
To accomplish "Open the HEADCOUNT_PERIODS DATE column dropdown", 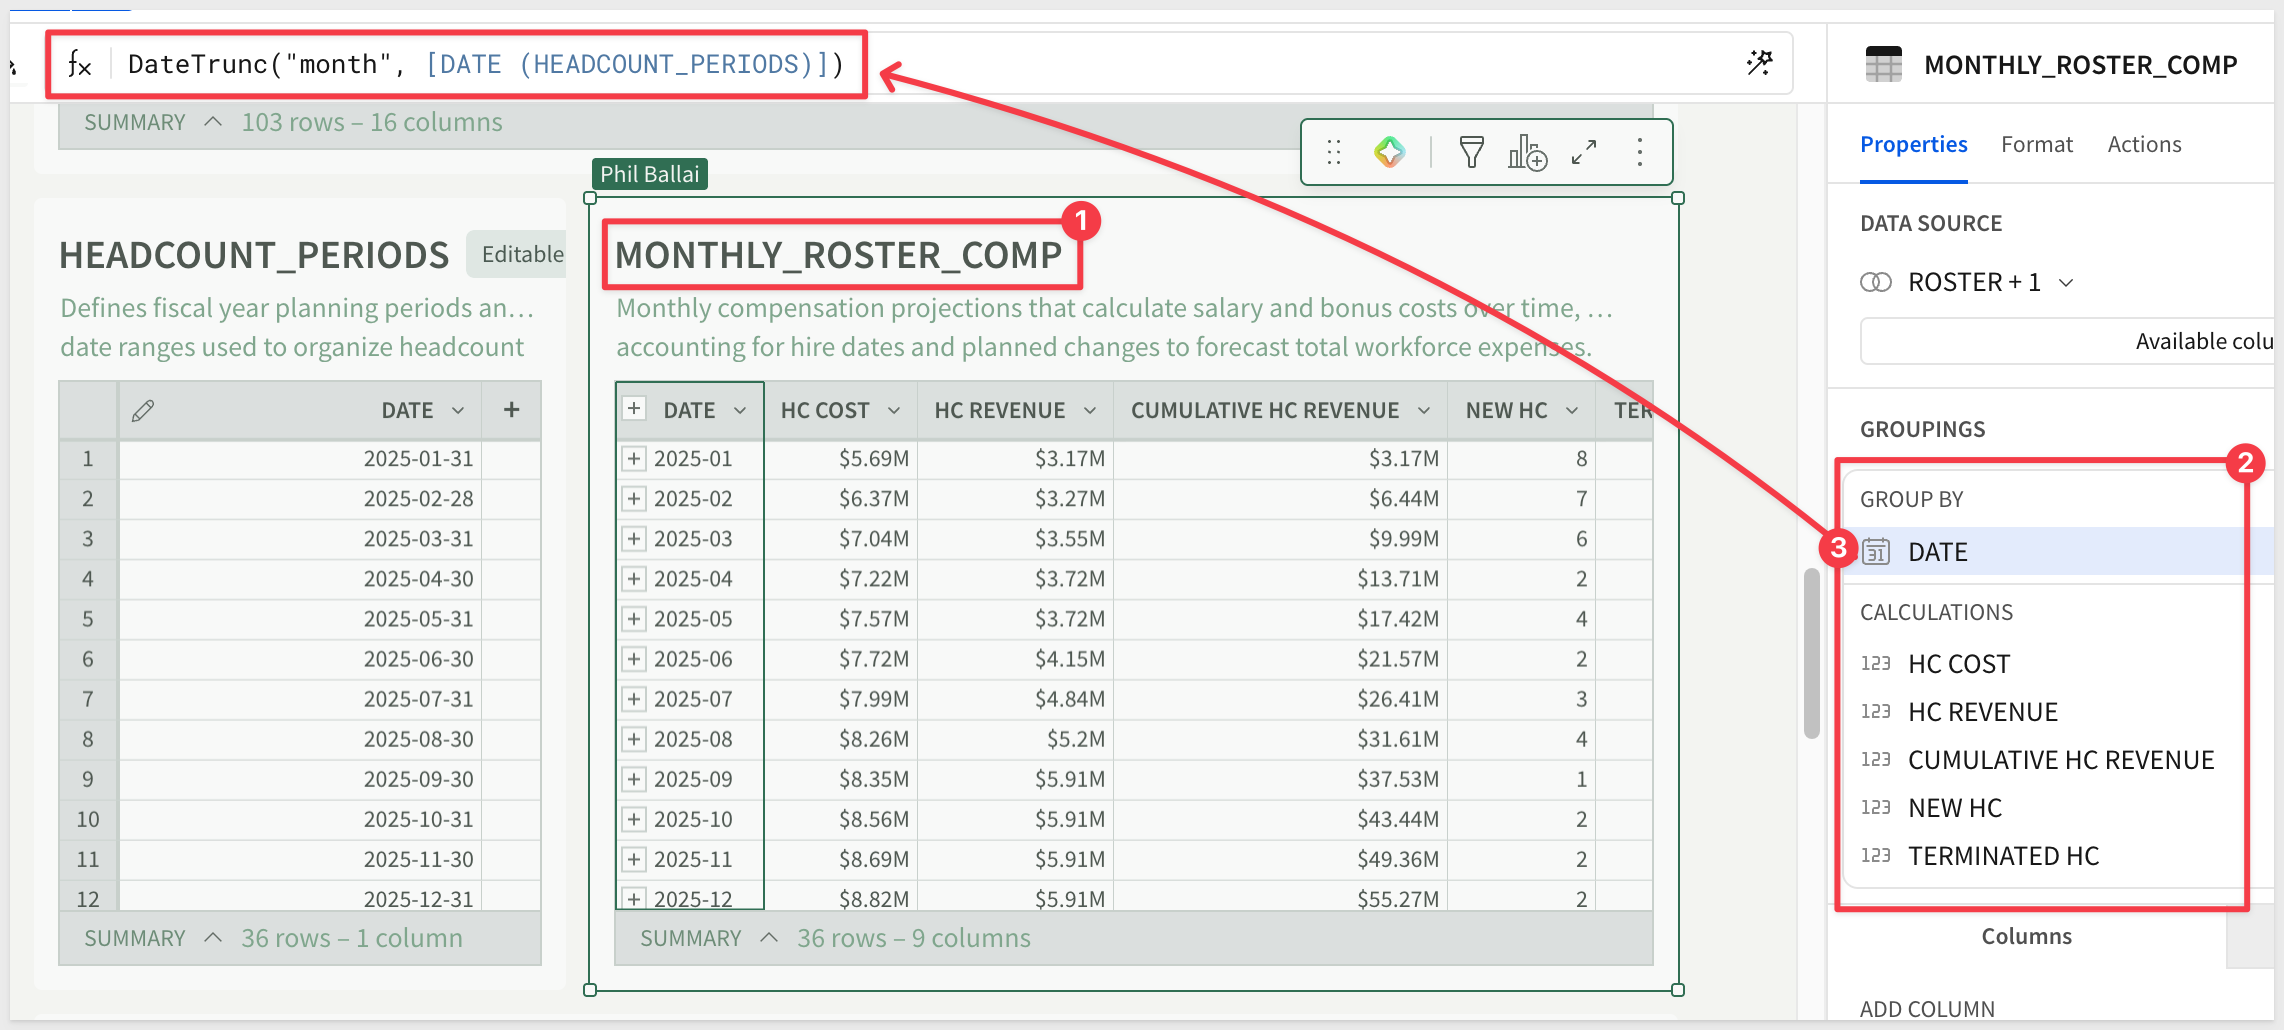I will pyautogui.click(x=458, y=411).
